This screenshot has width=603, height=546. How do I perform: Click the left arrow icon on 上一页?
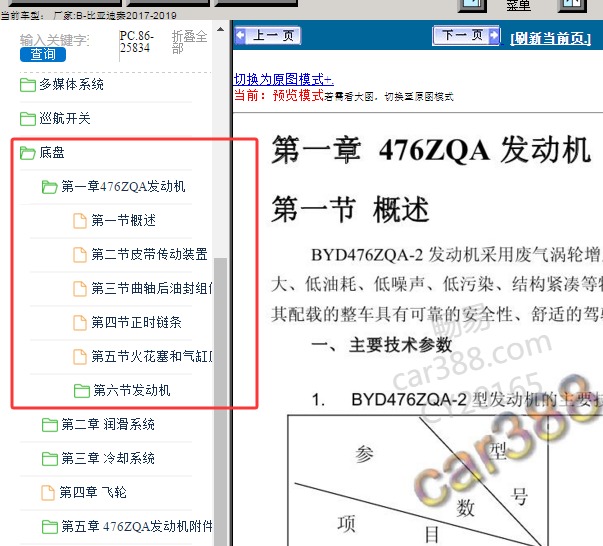pyautogui.click(x=241, y=36)
